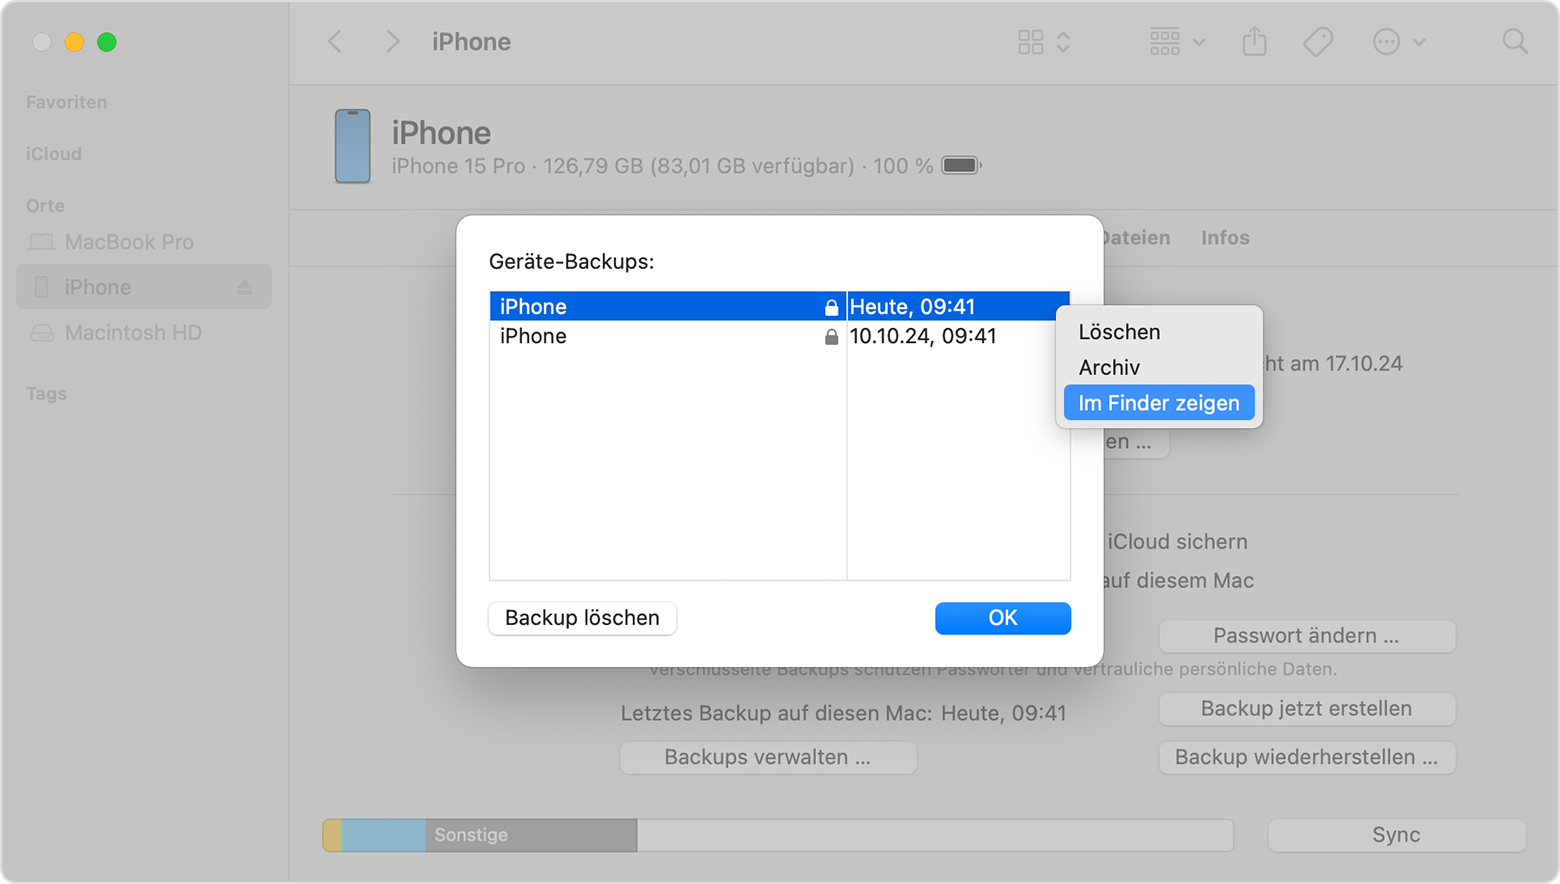
Task: Choose Im Finder zeigen
Action: point(1159,403)
